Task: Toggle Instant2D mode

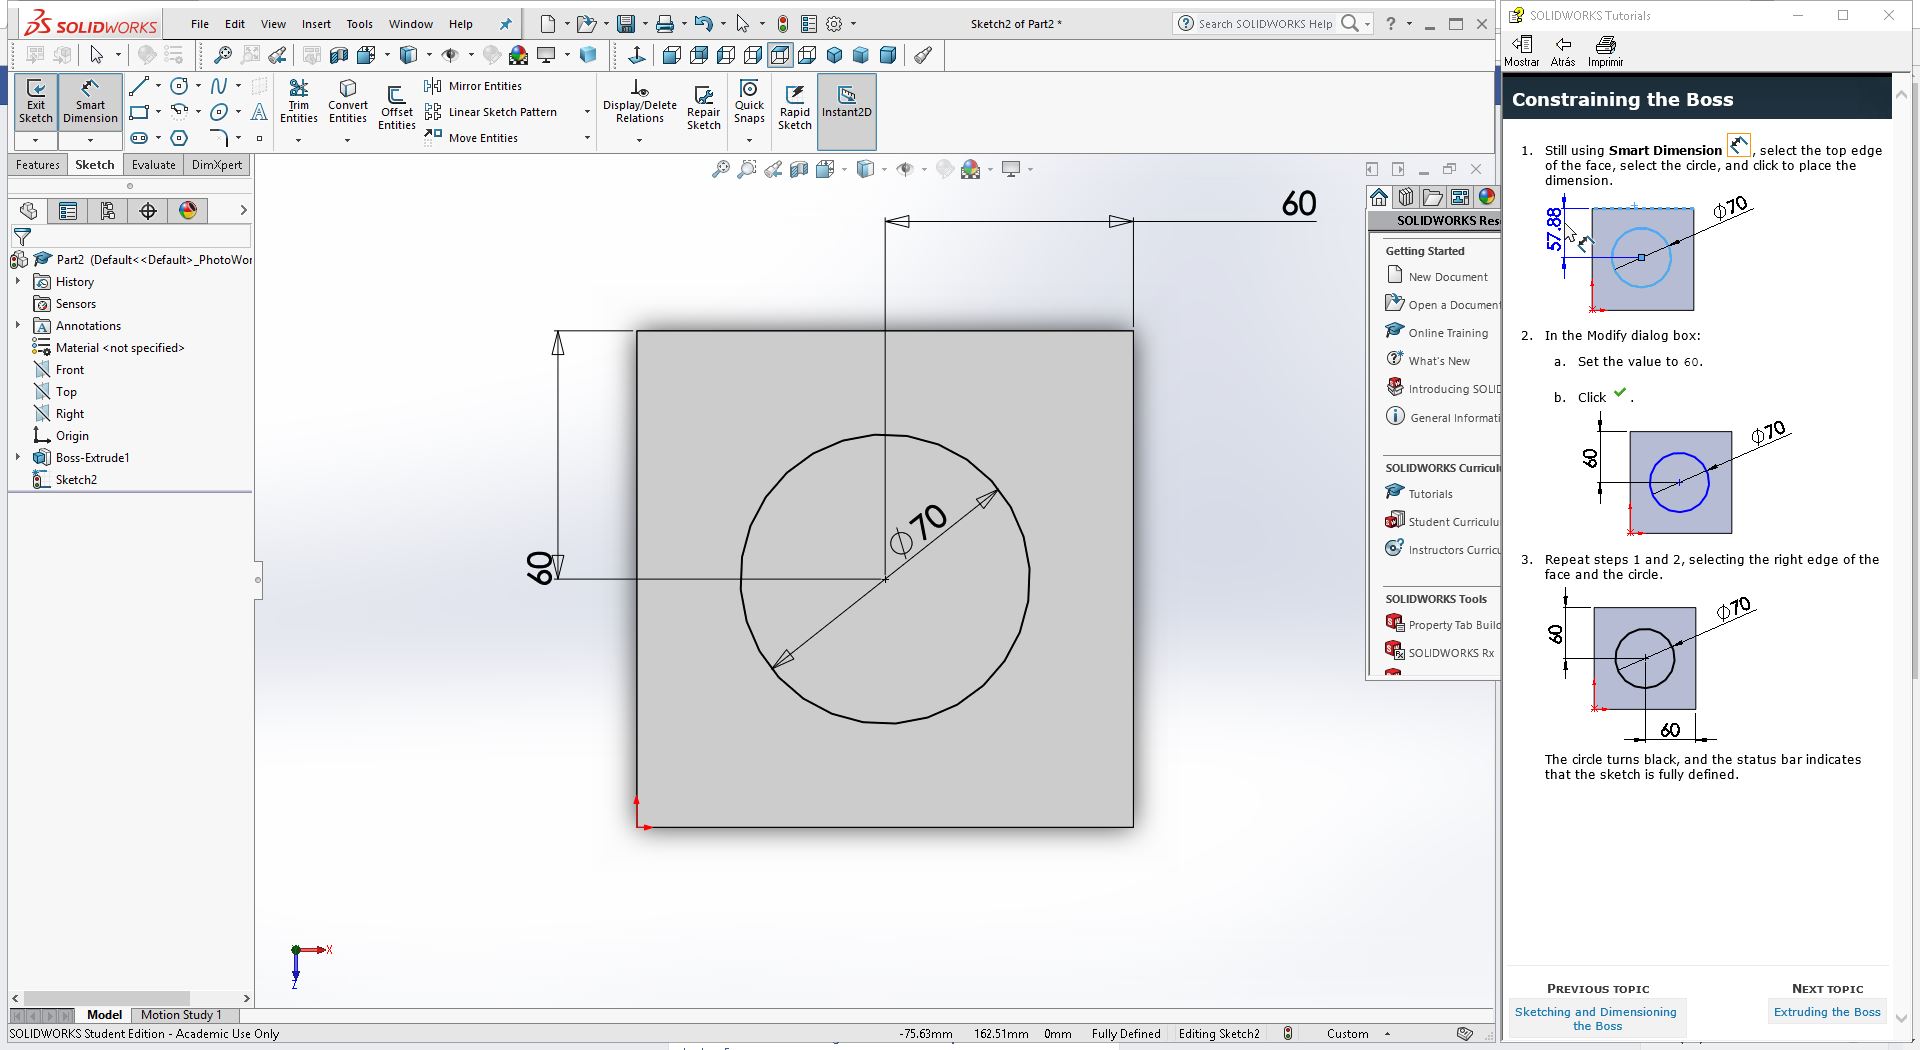Action: pos(846,101)
